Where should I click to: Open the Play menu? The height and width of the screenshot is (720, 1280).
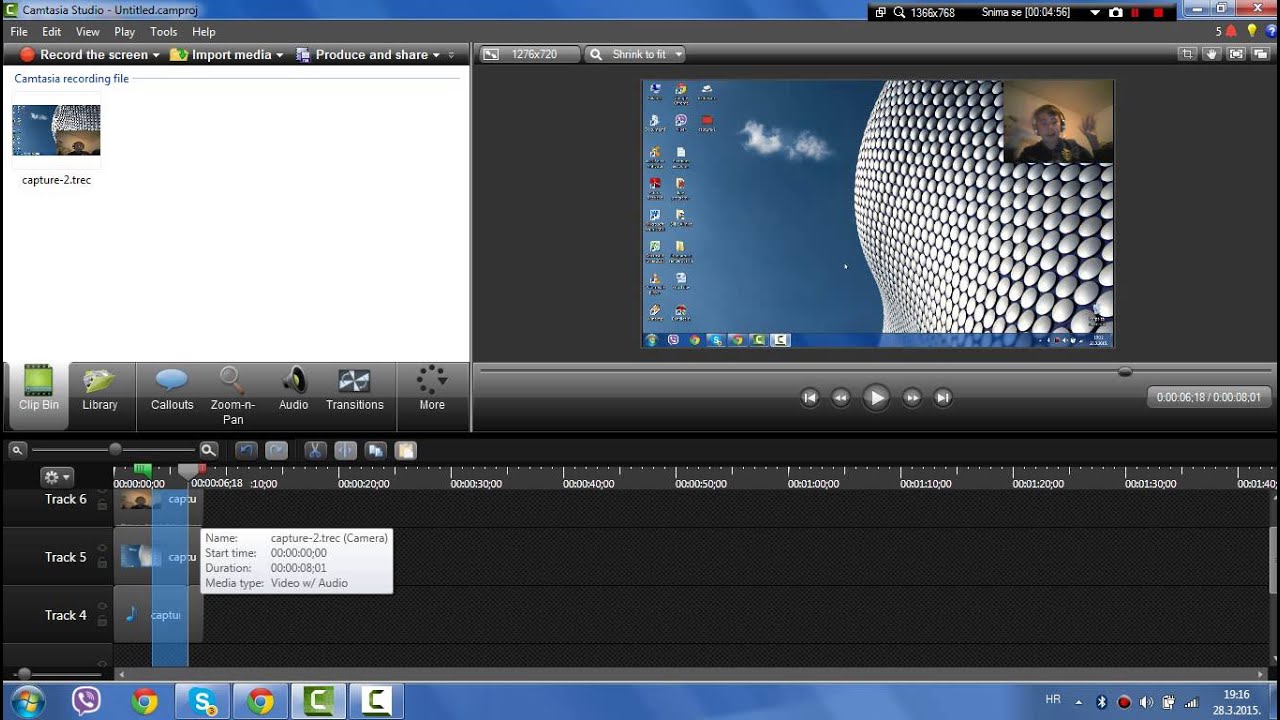pyautogui.click(x=125, y=32)
